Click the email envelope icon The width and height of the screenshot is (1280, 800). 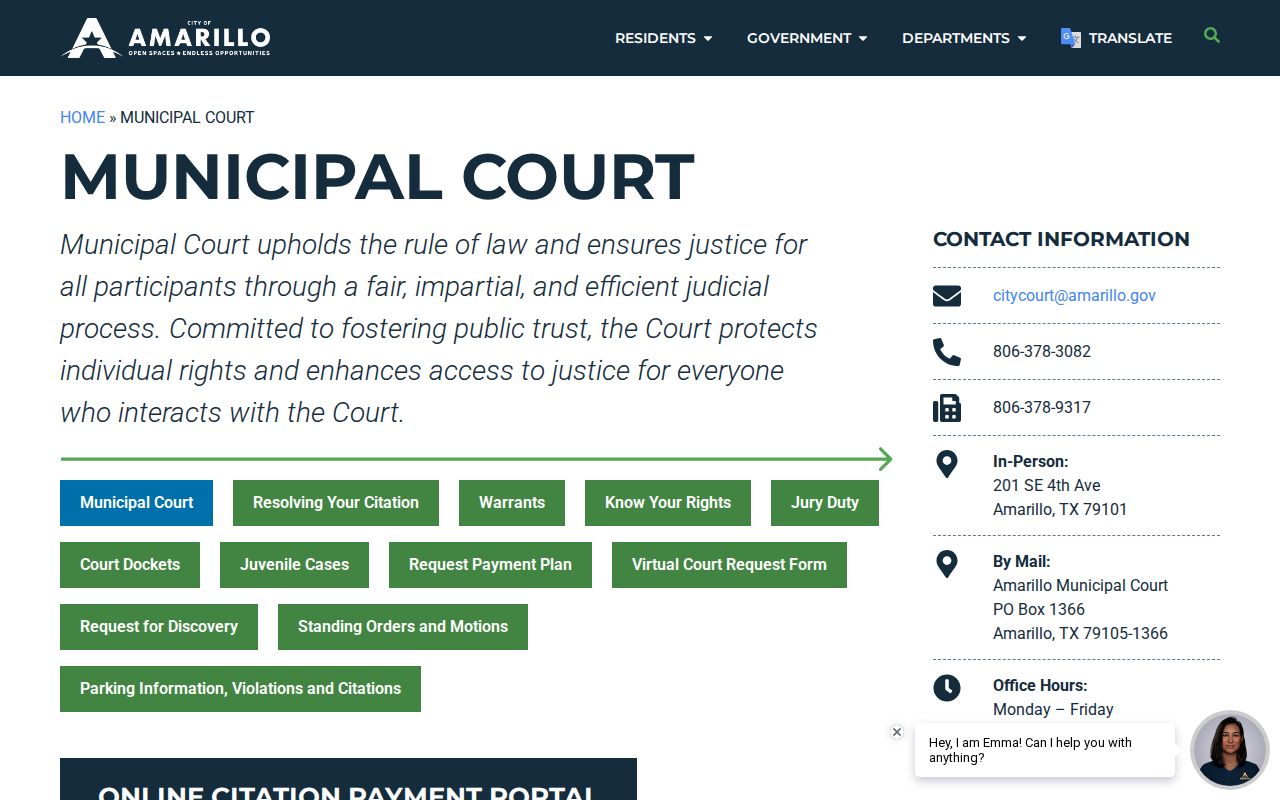coord(947,296)
